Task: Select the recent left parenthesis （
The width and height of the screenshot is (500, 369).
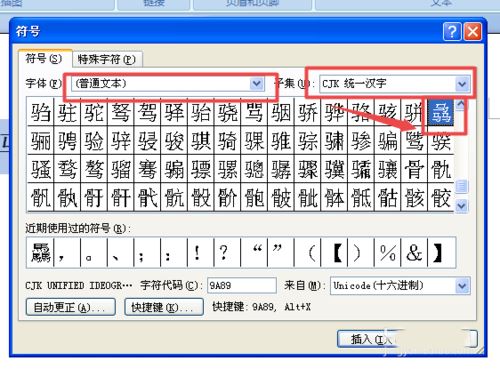Action: point(307,253)
